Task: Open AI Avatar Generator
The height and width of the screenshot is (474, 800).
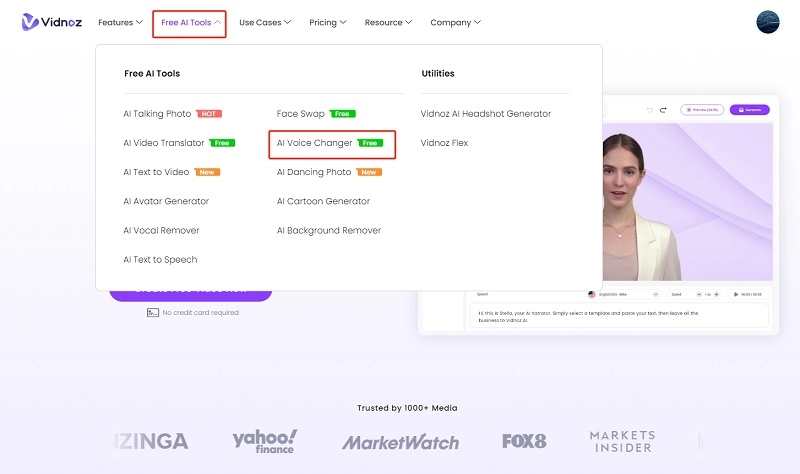Action: pos(166,201)
